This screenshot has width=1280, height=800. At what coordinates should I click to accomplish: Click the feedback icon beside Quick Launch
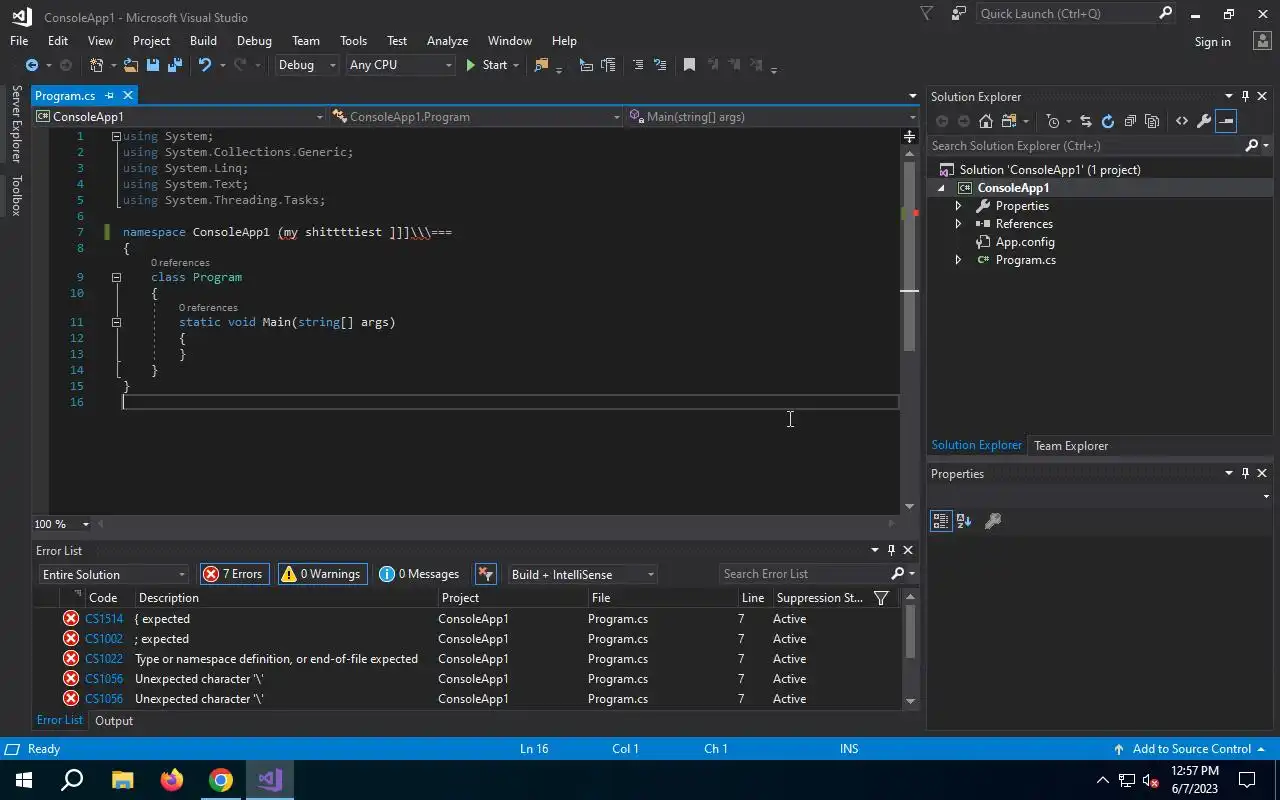[959, 14]
